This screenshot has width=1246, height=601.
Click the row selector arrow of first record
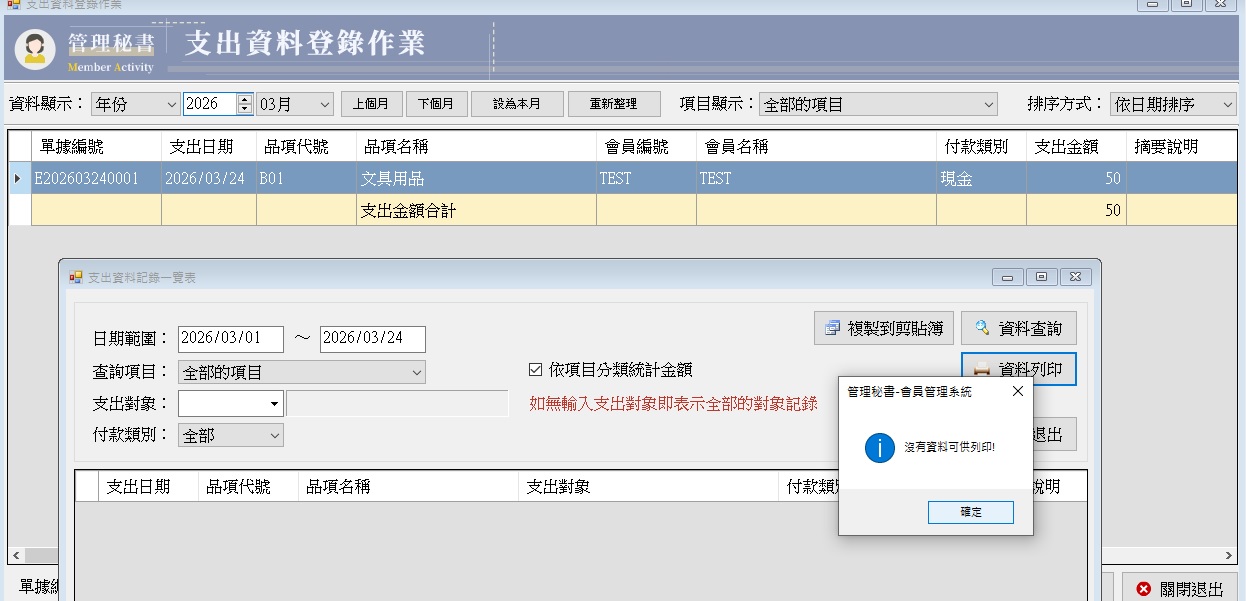(x=19, y=179)
